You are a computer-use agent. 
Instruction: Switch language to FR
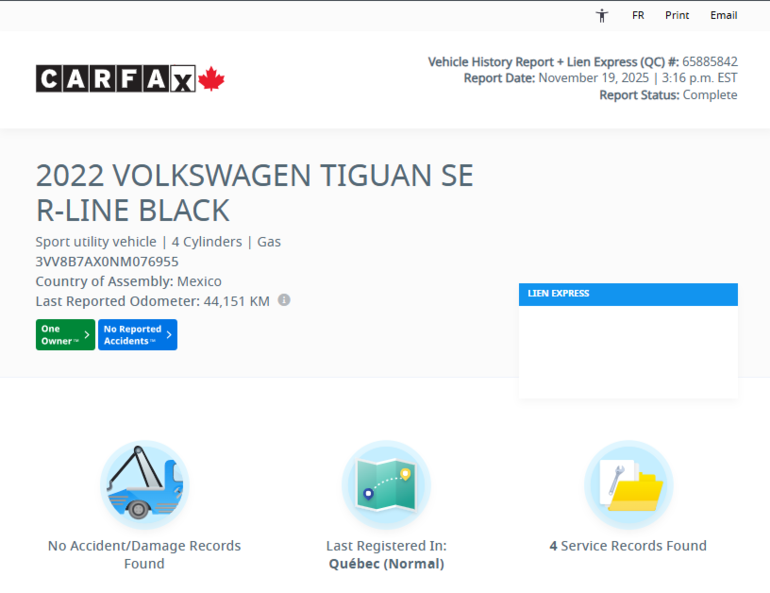(638, 15)
